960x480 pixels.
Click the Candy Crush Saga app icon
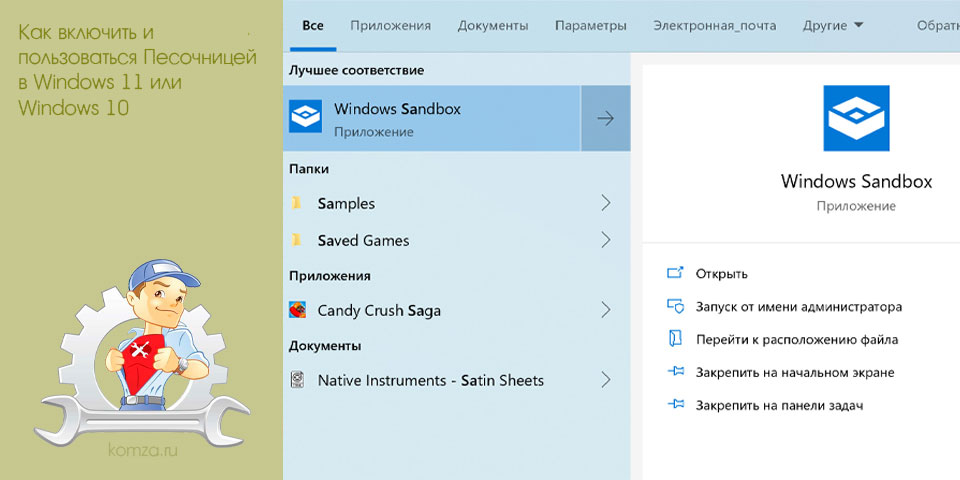(298, 310)
